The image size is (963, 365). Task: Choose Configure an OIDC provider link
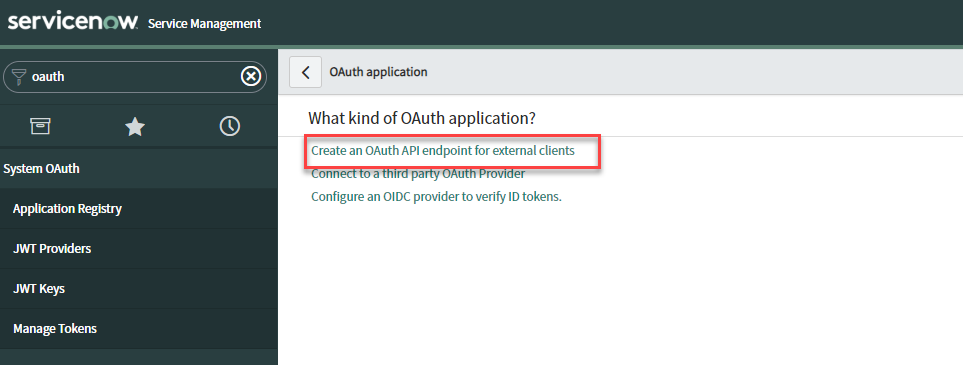pyautogui.click(x=437, y=197)
